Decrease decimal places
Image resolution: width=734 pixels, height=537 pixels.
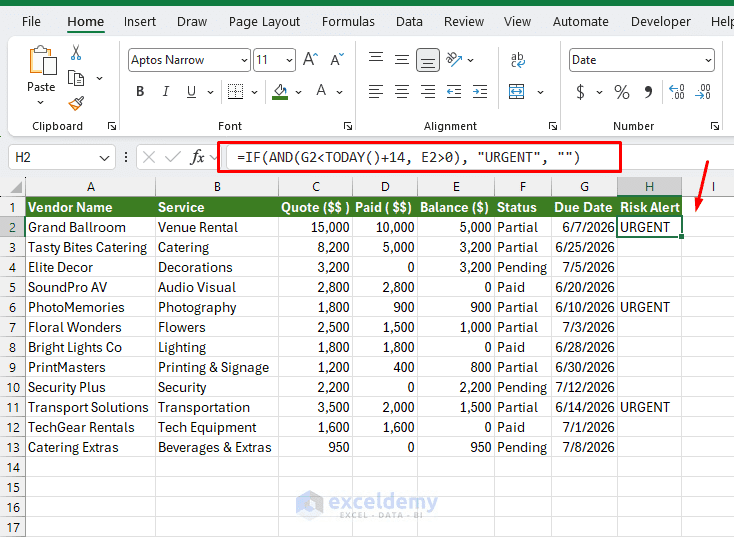[703, 92]
